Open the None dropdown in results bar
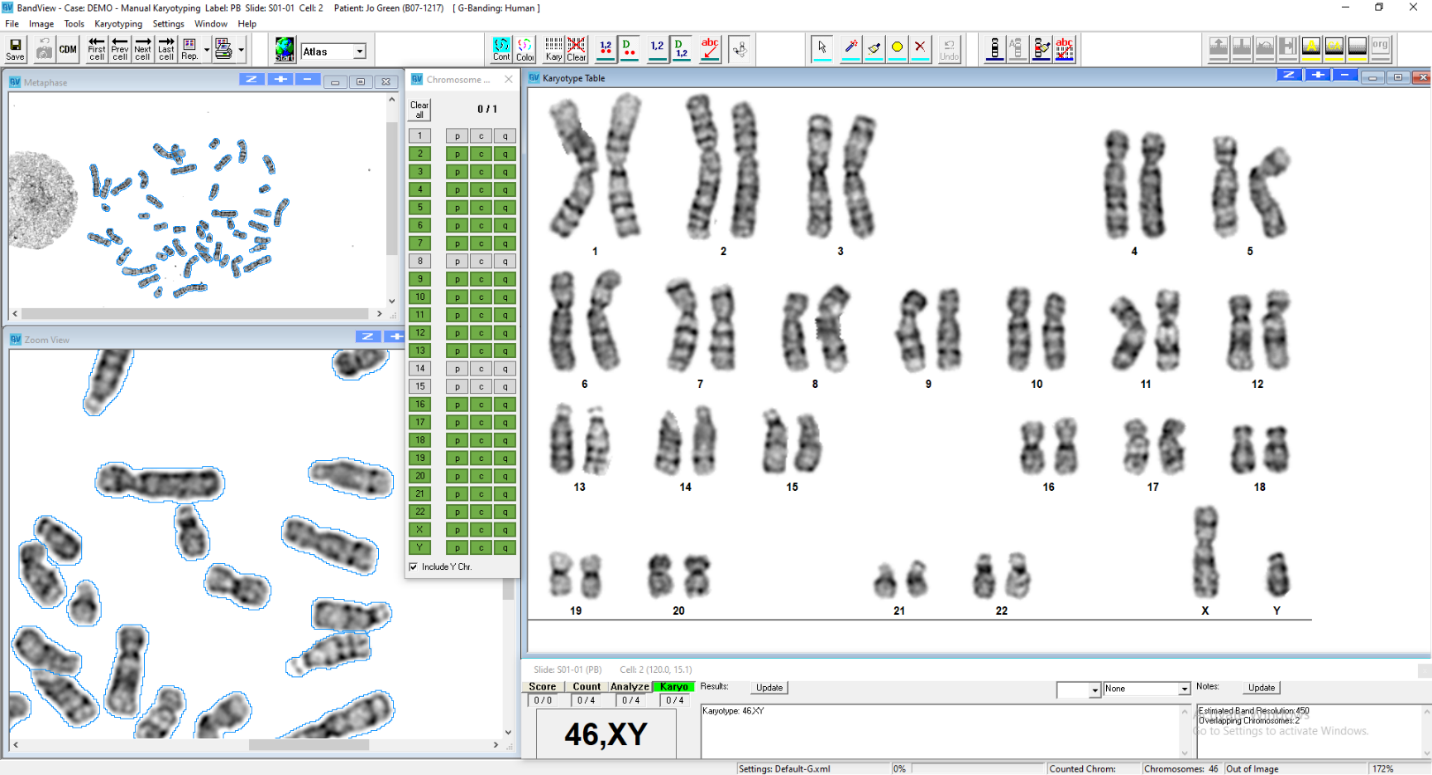The height and width of the screenshot is (775, 1432). click(x=1184, y=689)
